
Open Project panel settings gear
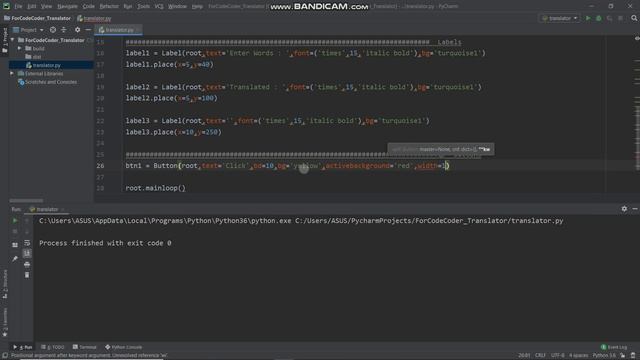click(x=77, y=30)
